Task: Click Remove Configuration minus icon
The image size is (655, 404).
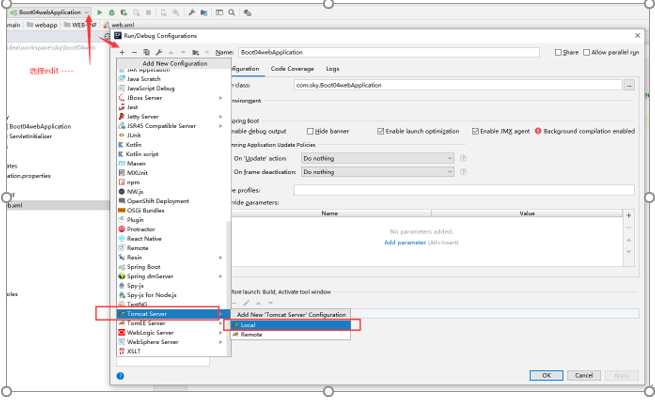Action: [134, 52]
